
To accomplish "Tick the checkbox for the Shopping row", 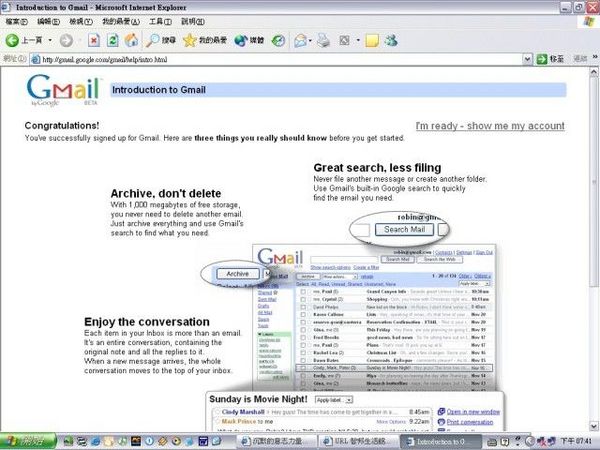I will tap(303, 299).
